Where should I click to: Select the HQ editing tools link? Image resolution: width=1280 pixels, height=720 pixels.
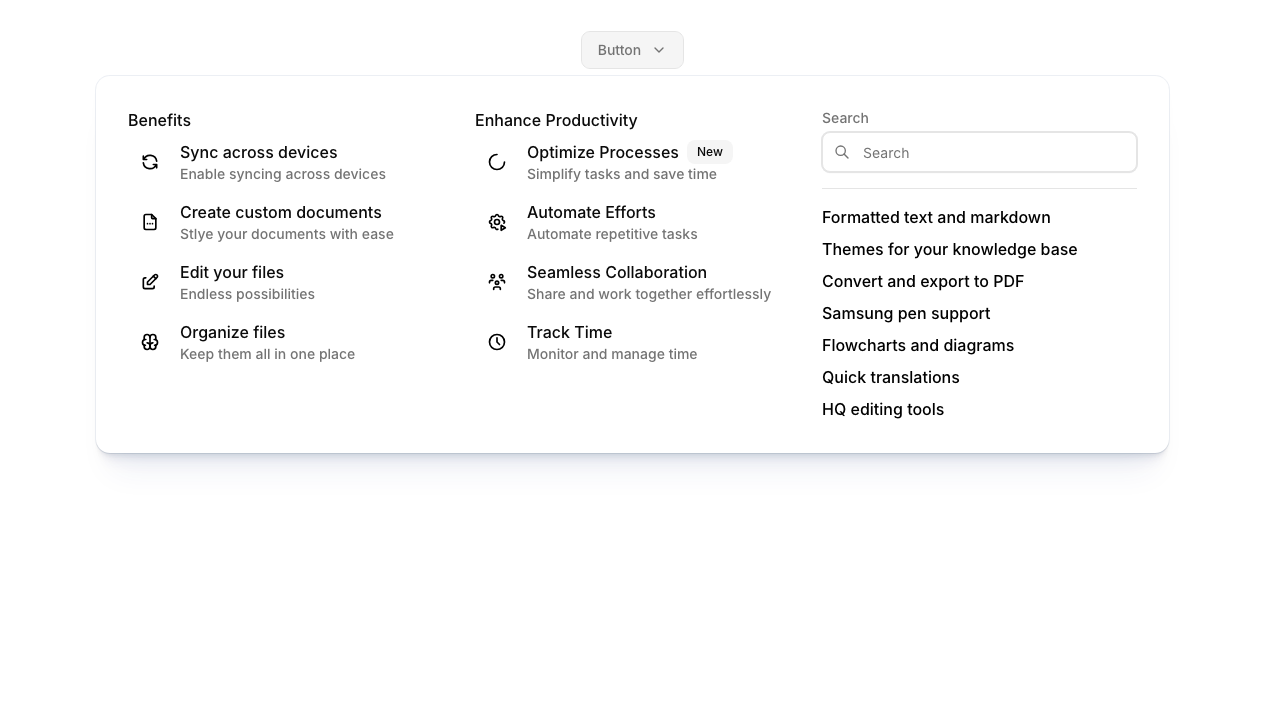click(883, 410)
